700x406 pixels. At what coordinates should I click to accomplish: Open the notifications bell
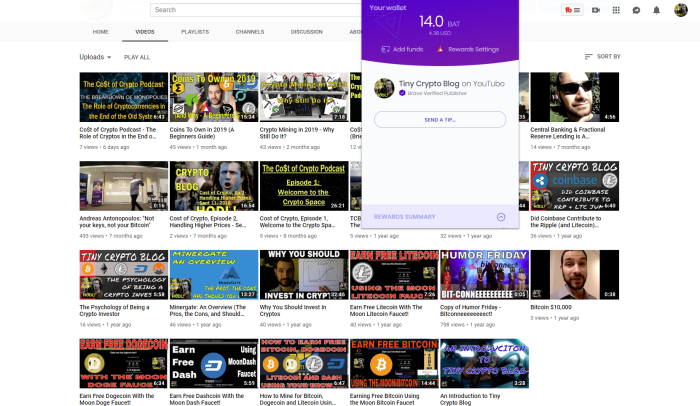[656, 10]
